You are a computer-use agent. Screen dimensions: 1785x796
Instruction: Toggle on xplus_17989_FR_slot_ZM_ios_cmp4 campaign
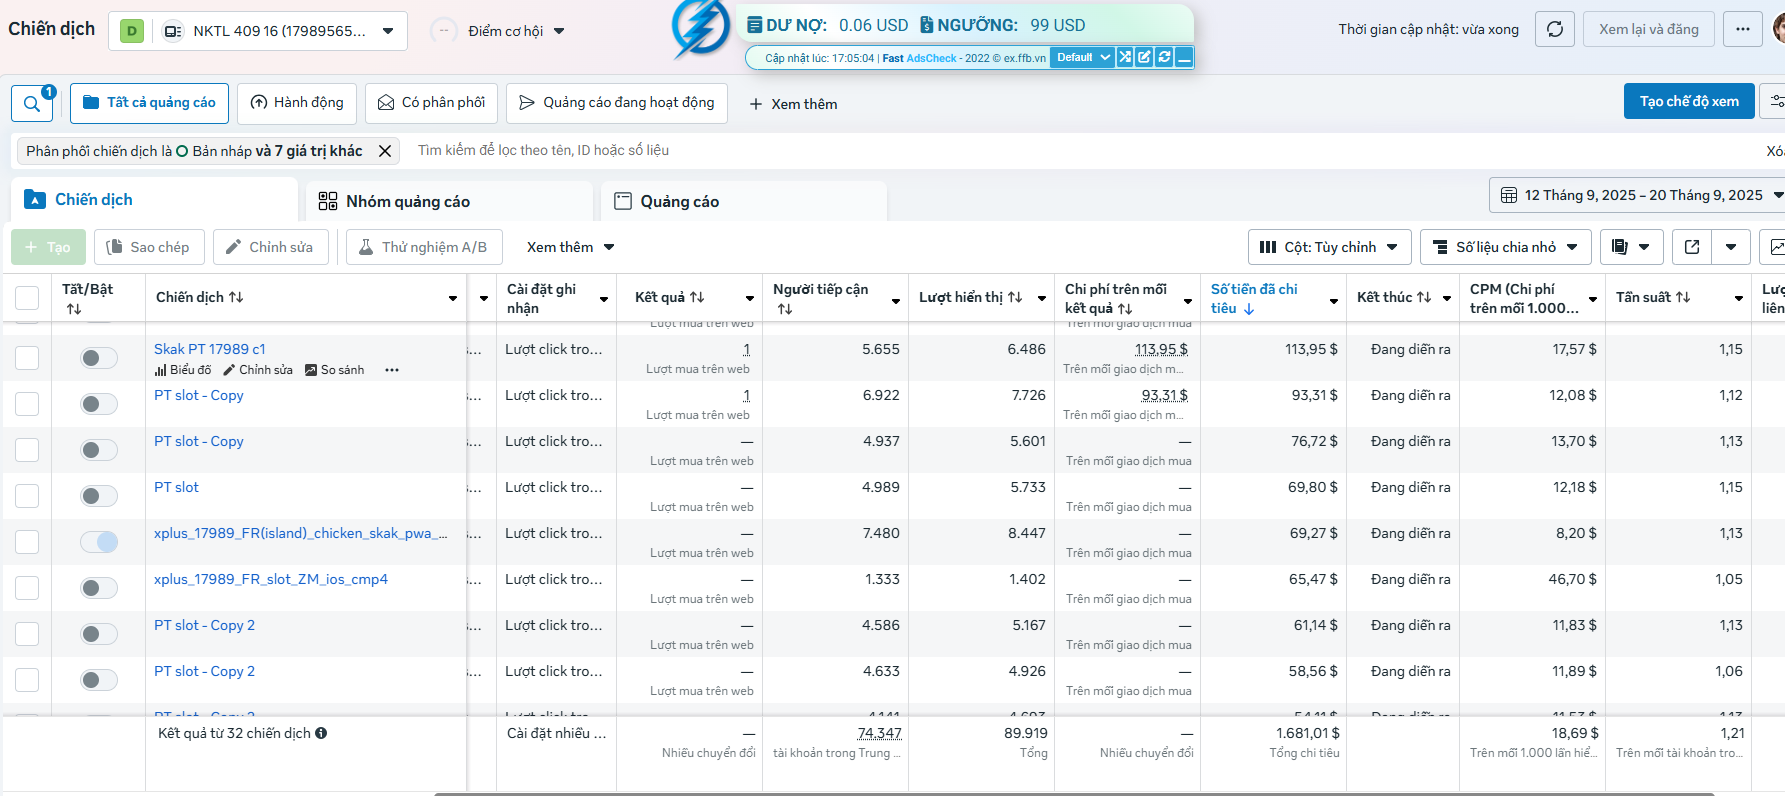coord(99,588)
